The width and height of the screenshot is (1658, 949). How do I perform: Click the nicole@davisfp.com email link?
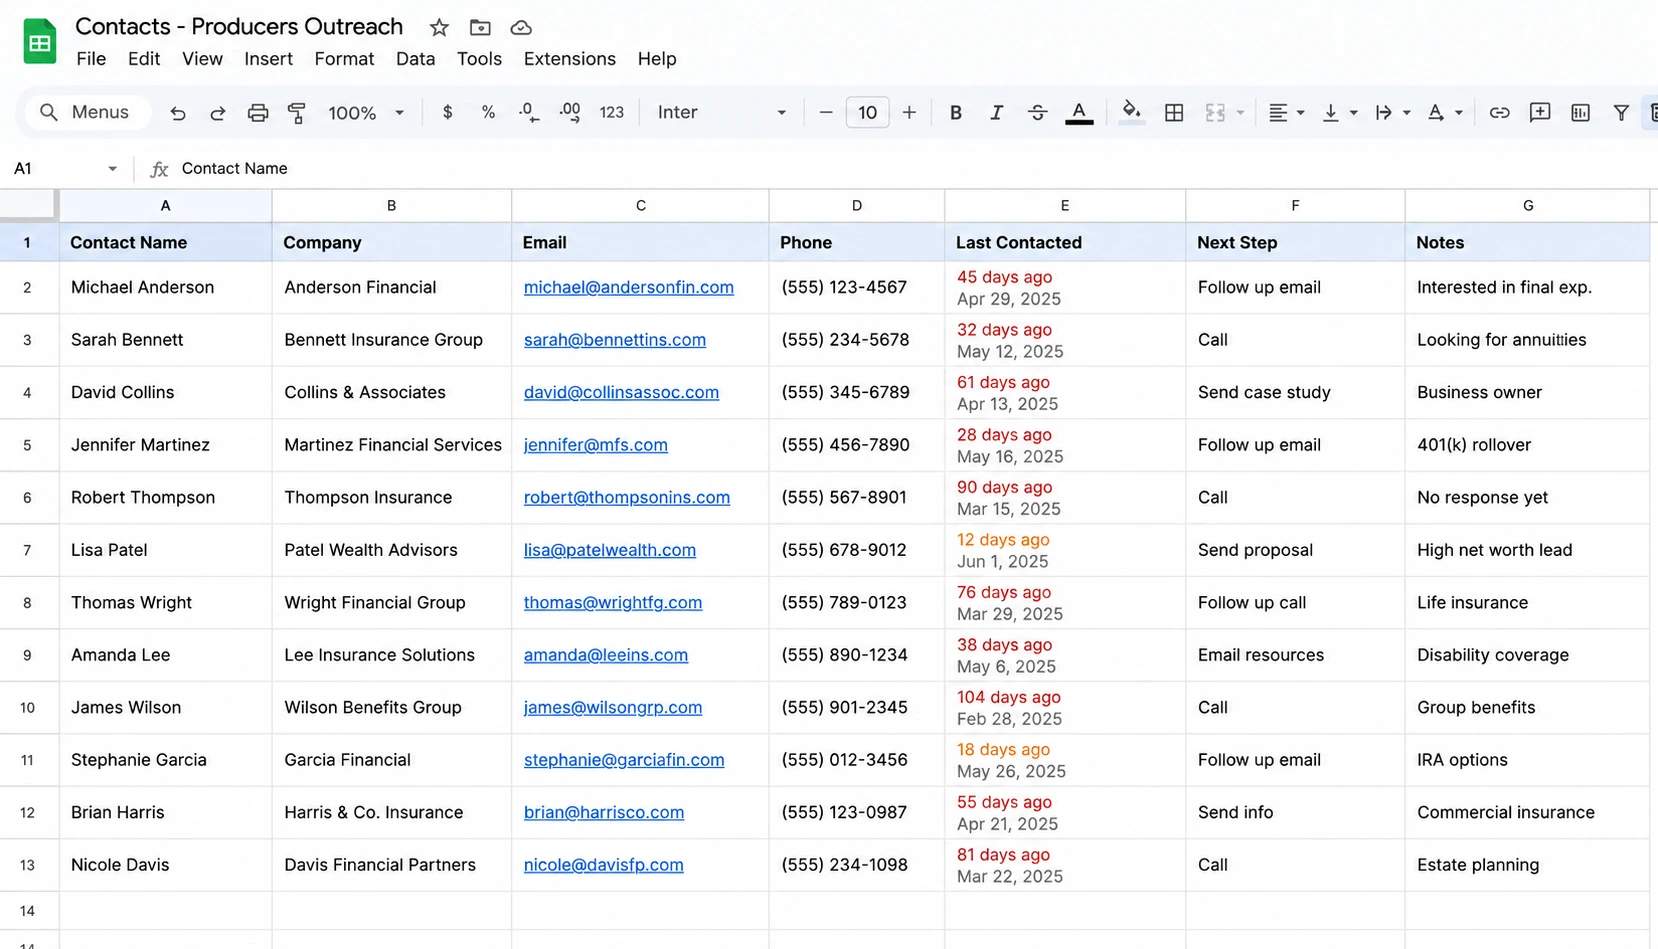click(x=603, y=865)
